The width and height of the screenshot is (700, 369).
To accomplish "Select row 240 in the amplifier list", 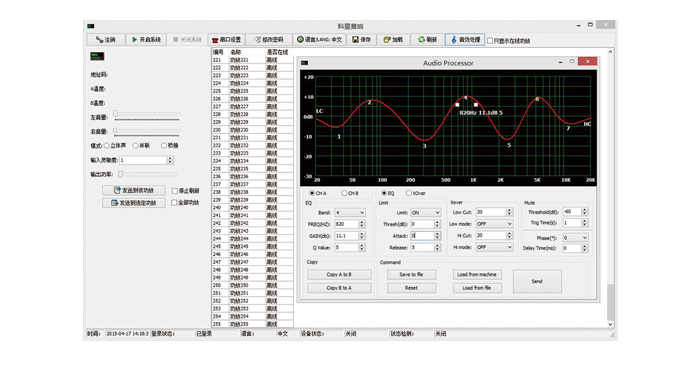I will pos(252,207).
